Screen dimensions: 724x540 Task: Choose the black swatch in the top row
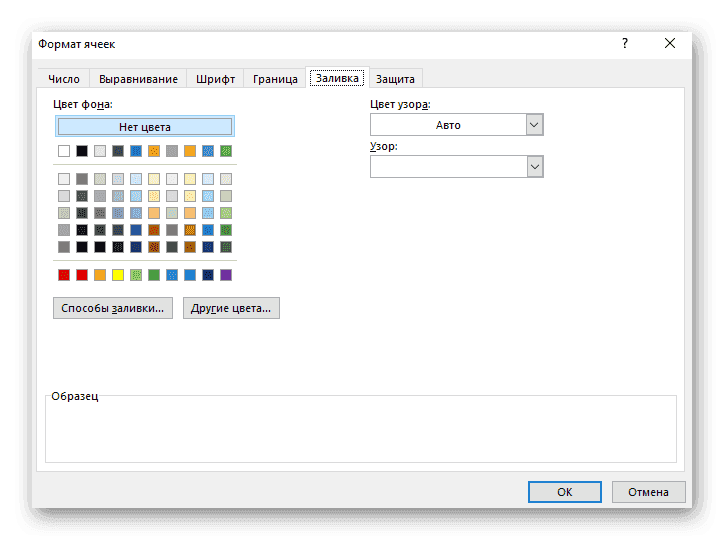tap(82, 151)
